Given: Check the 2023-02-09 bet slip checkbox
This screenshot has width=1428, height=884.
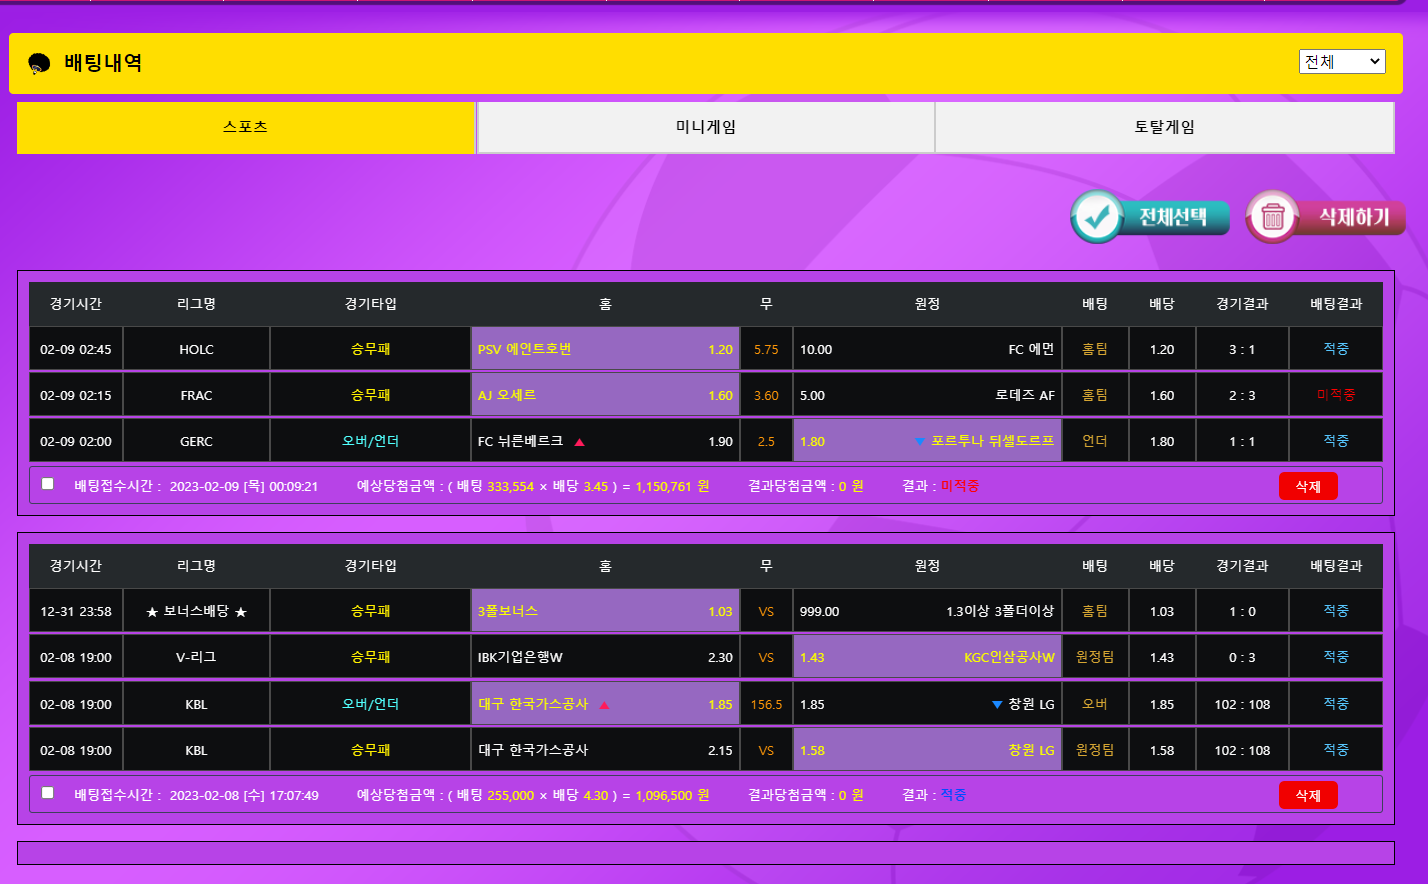Looking at the screenshot, I should coord(48,484).
